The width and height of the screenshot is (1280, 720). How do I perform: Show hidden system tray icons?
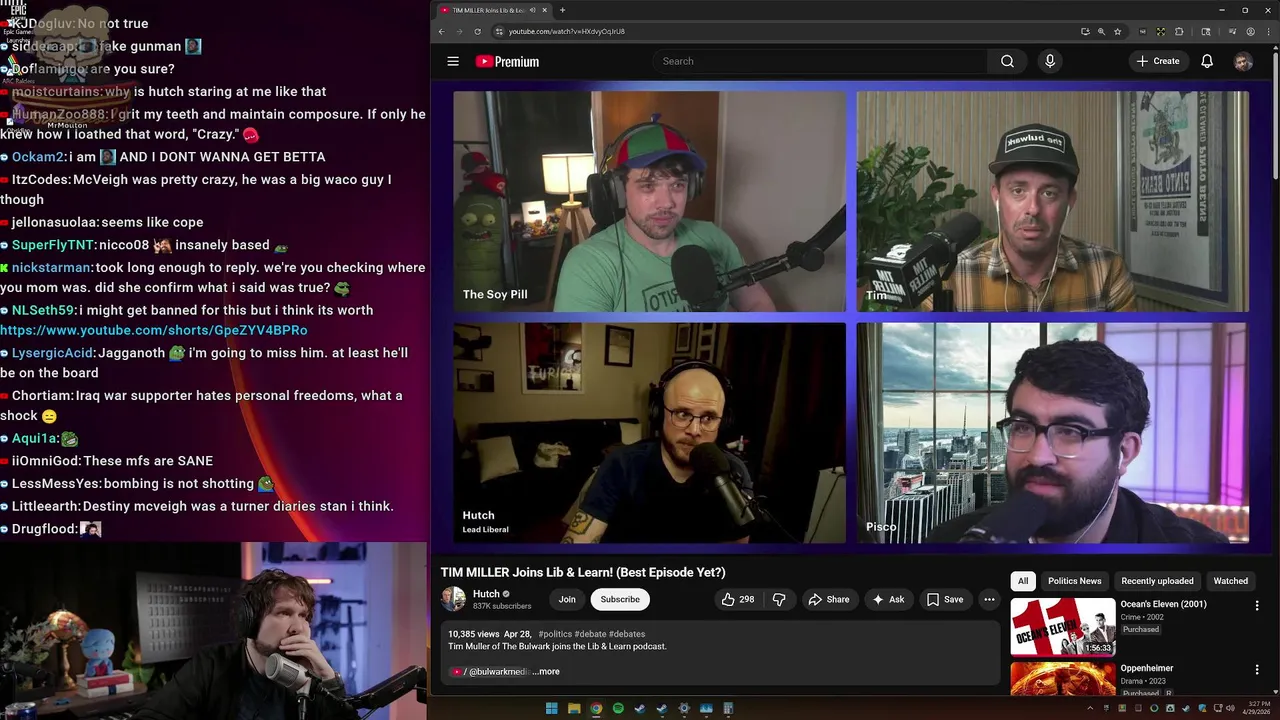[x=1090, y=709]
